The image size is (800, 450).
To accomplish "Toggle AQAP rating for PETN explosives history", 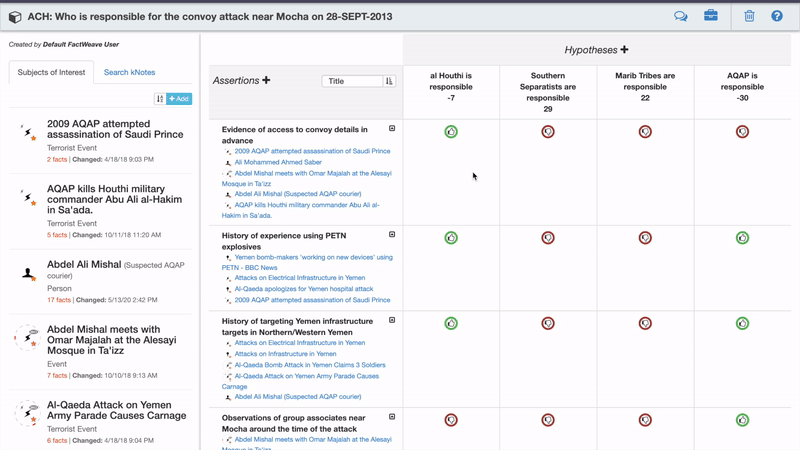I will click(x=742, y=238).
